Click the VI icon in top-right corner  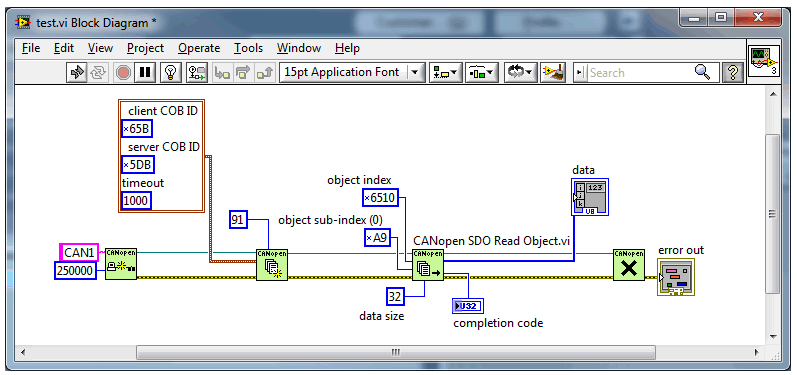764,61
